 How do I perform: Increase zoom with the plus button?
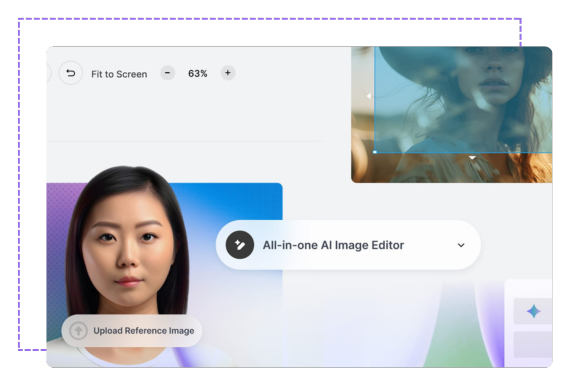pyautogui.click(x=228, y=73)
